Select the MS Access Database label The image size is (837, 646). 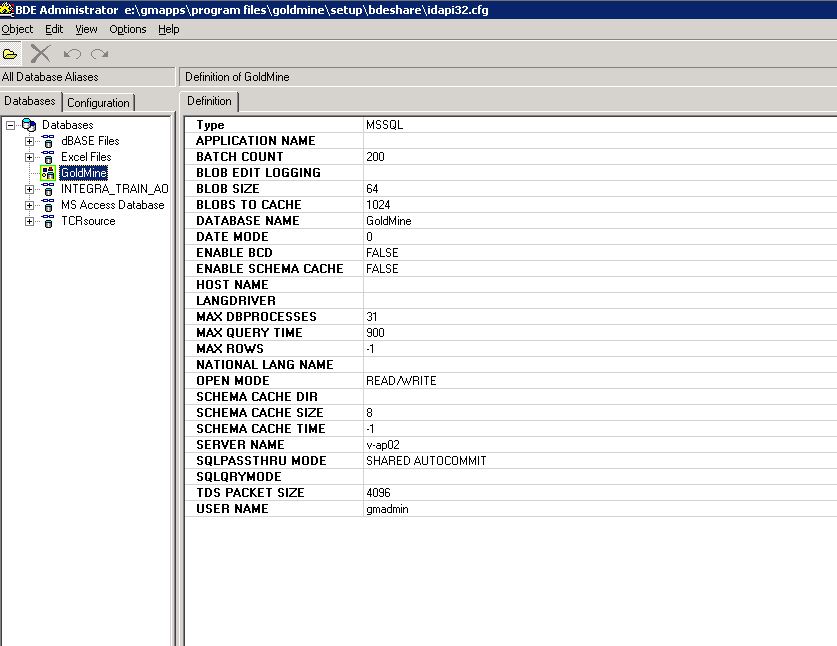coord(113,205)
